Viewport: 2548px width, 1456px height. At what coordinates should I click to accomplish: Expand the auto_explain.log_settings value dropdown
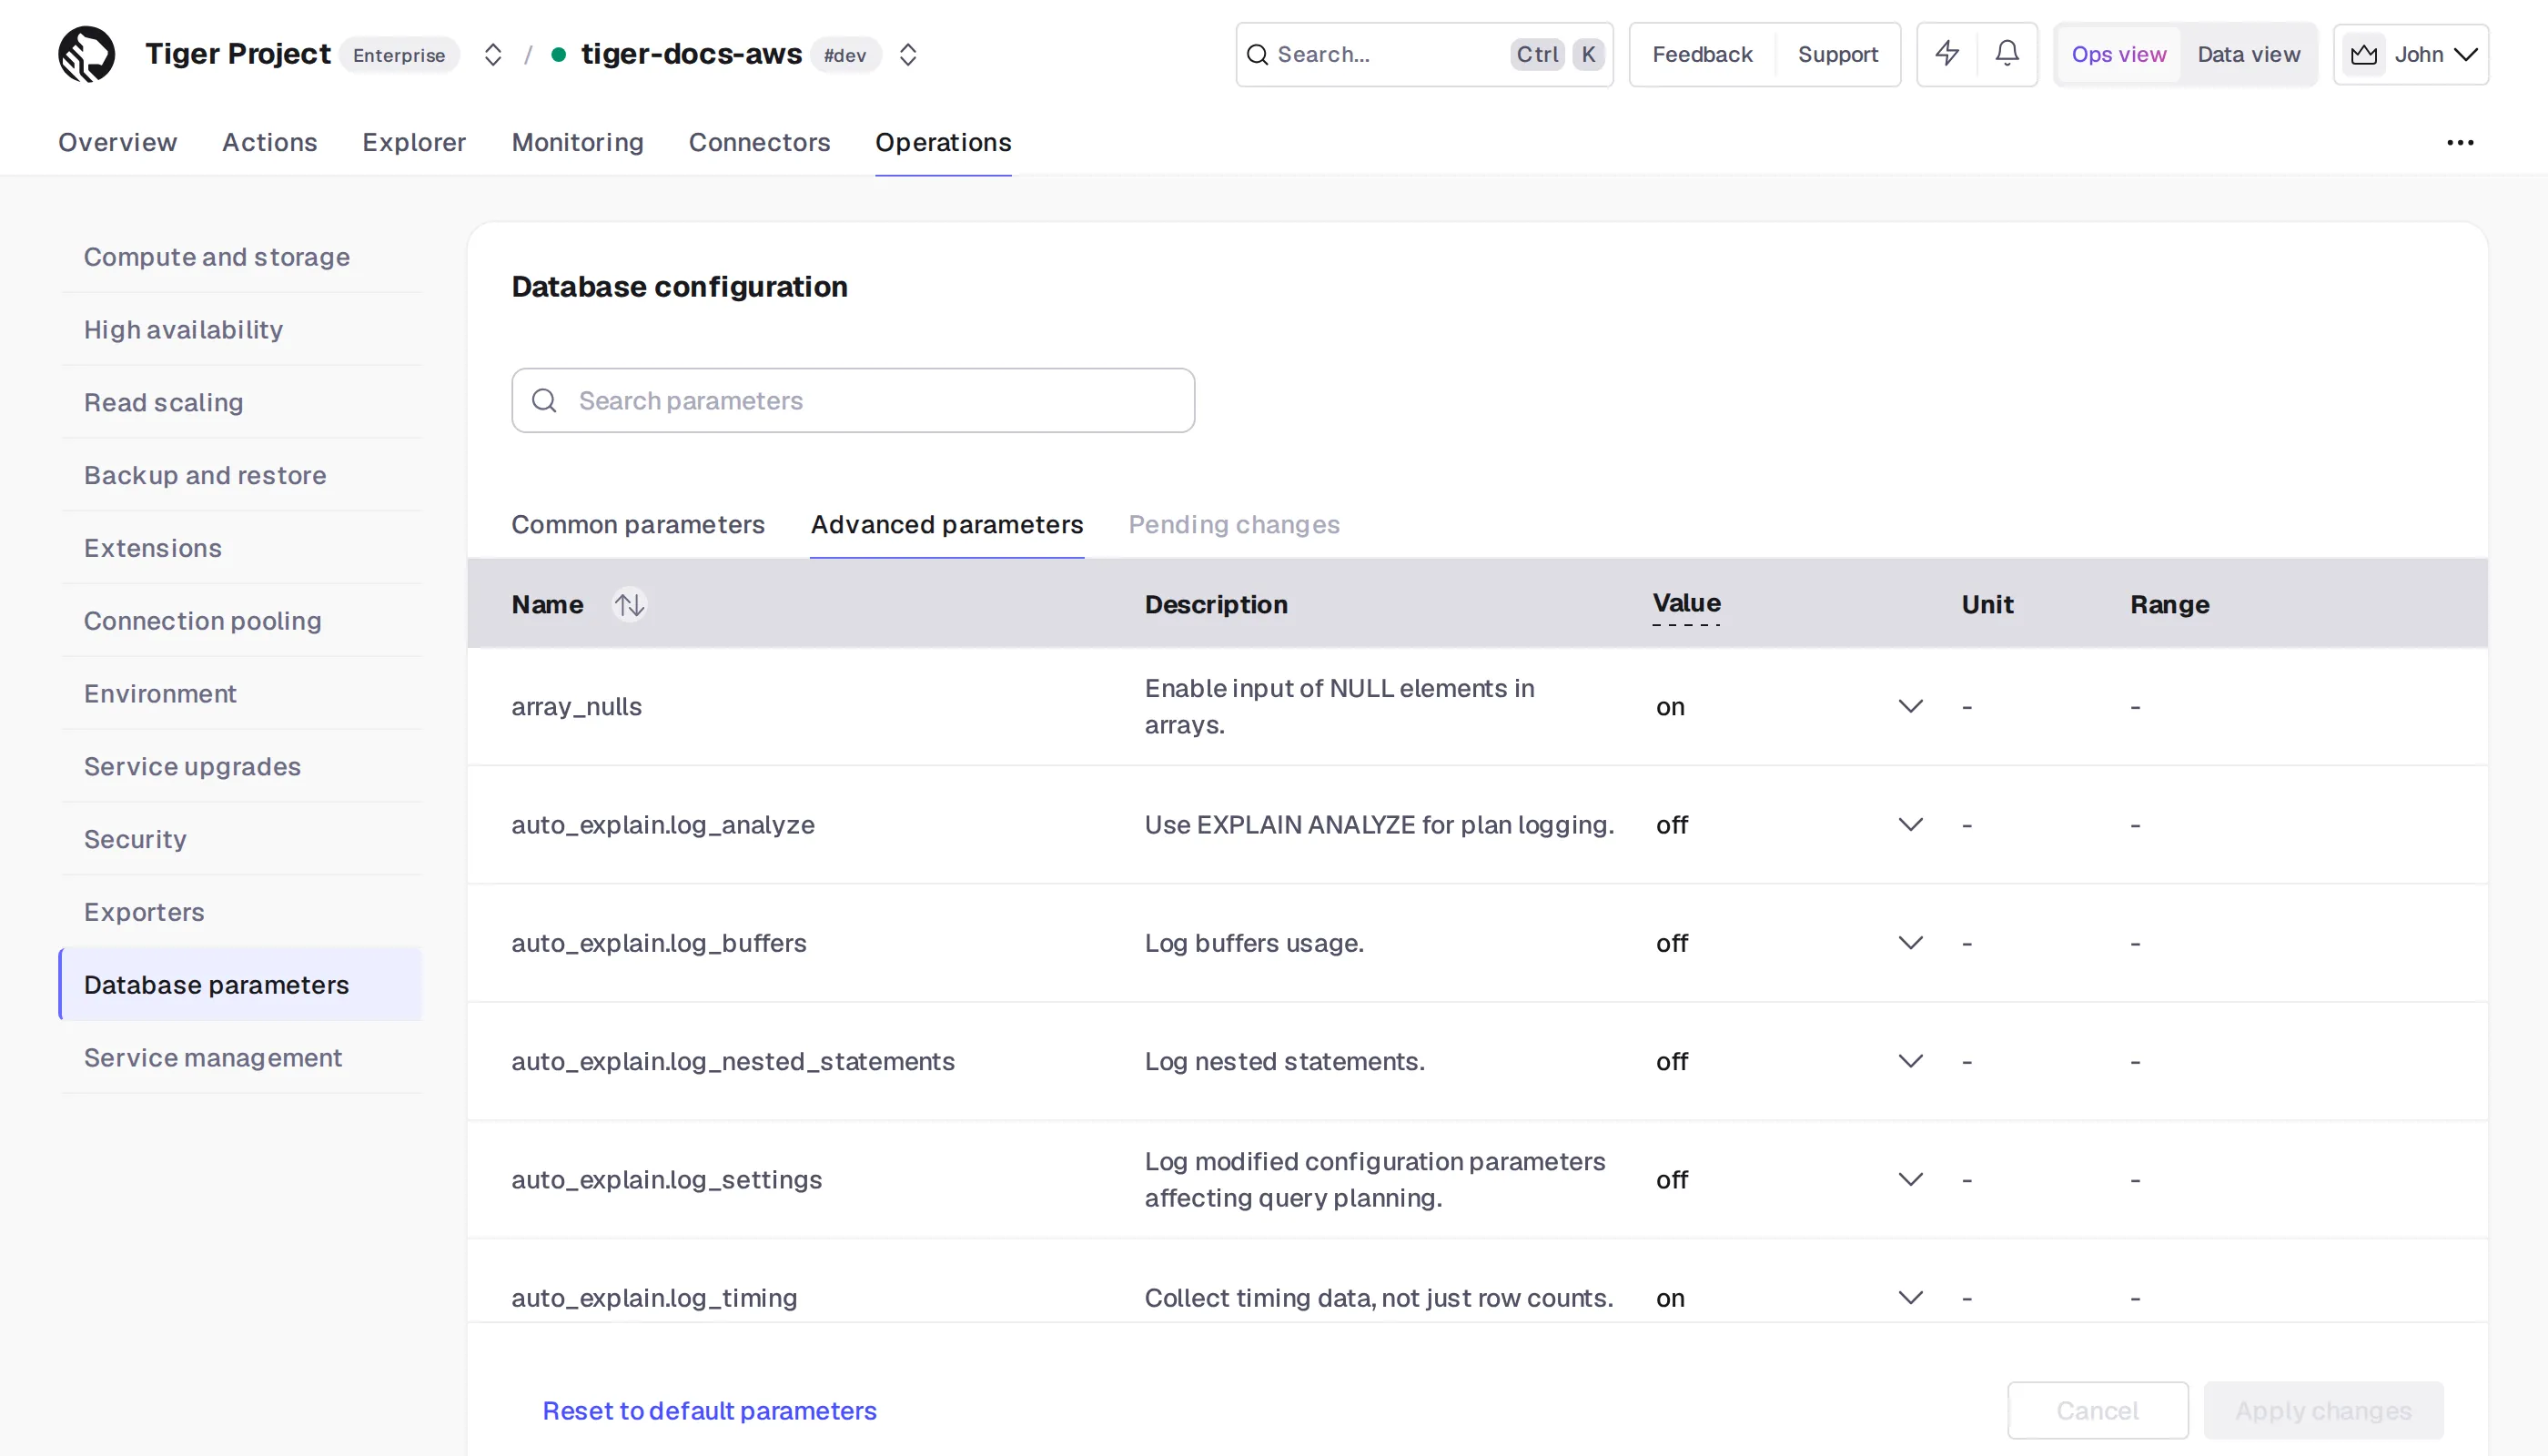1910,1180
